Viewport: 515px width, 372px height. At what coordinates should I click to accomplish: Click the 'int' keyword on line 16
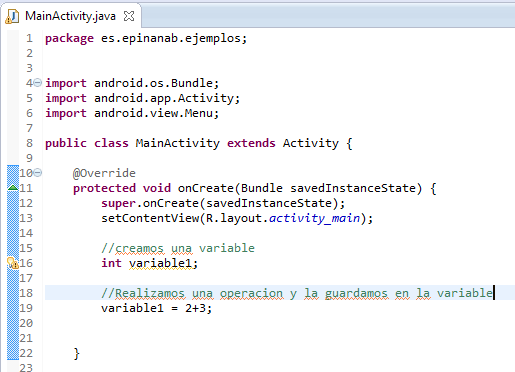click(x=111, y=263)
